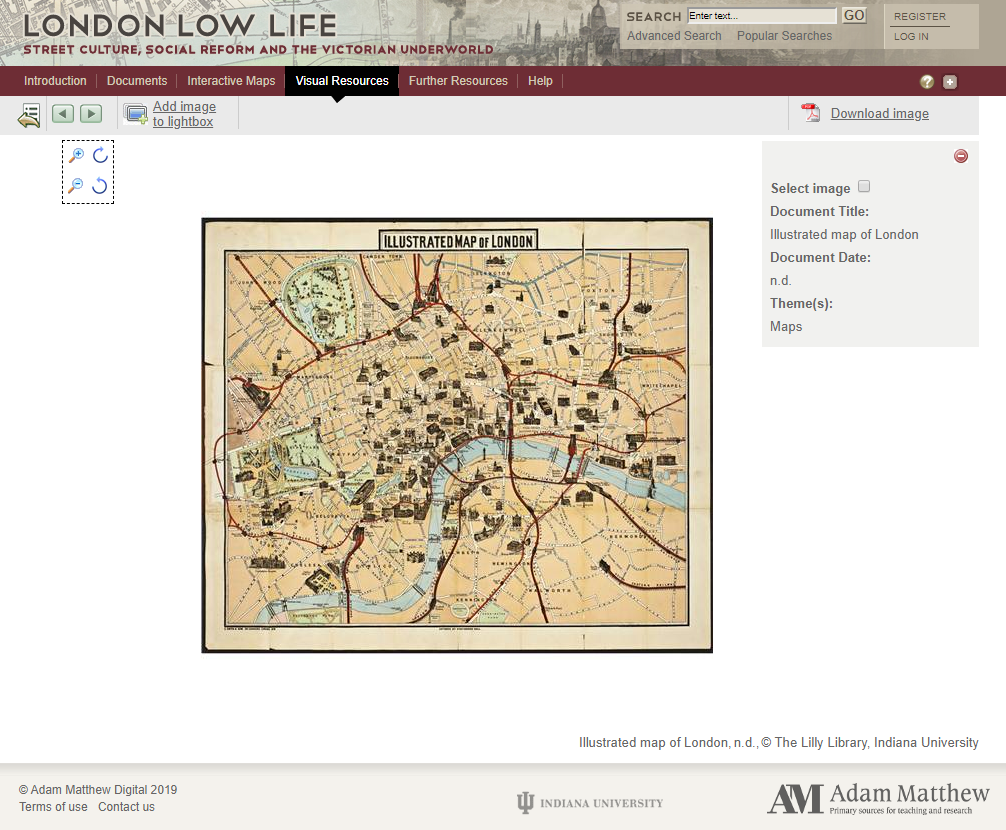Click the plus icon in navigation bar
Screen dimensions: 1006x830
(x=950, y=81)
